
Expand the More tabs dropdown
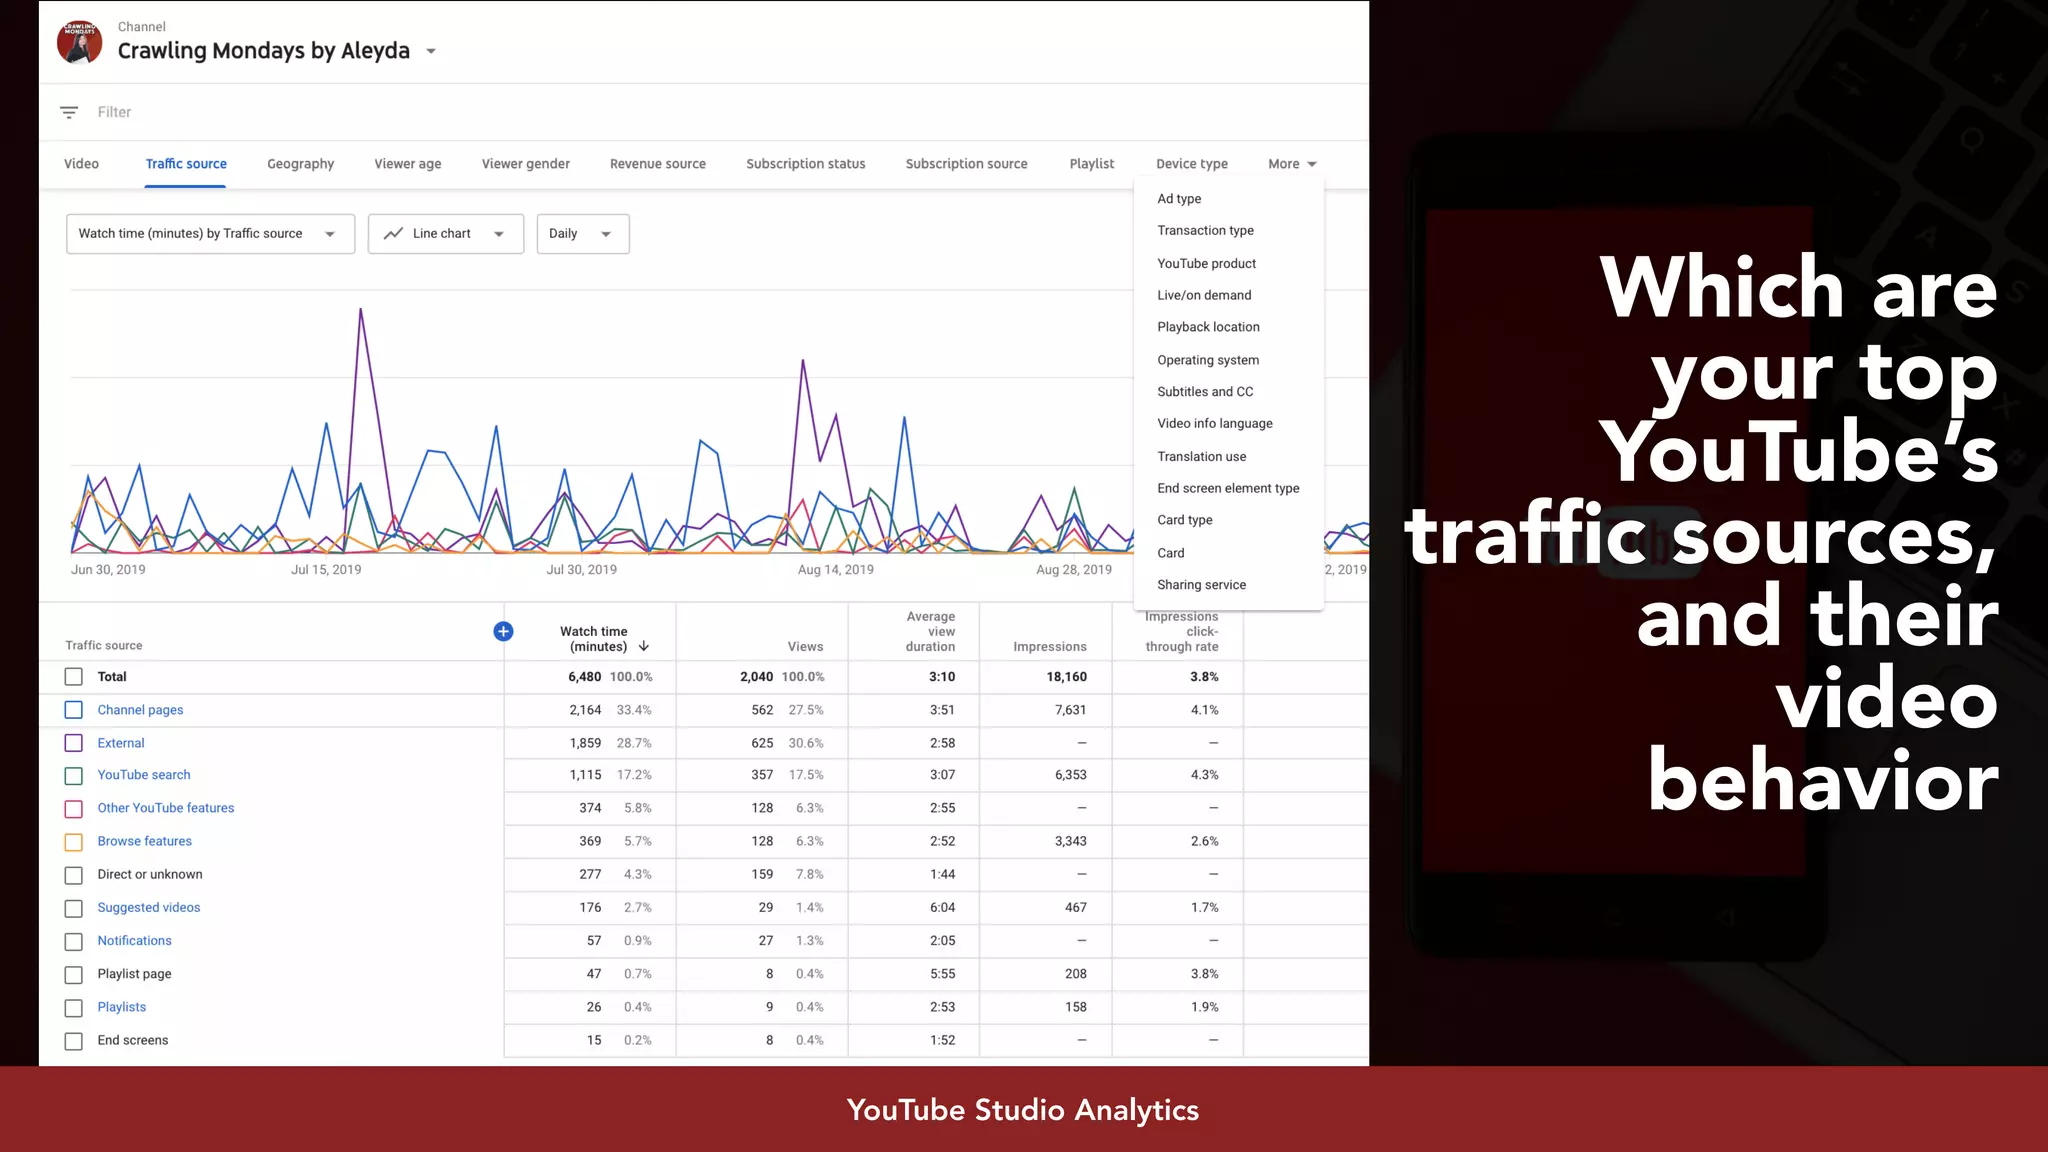(x=1292, y=164)
